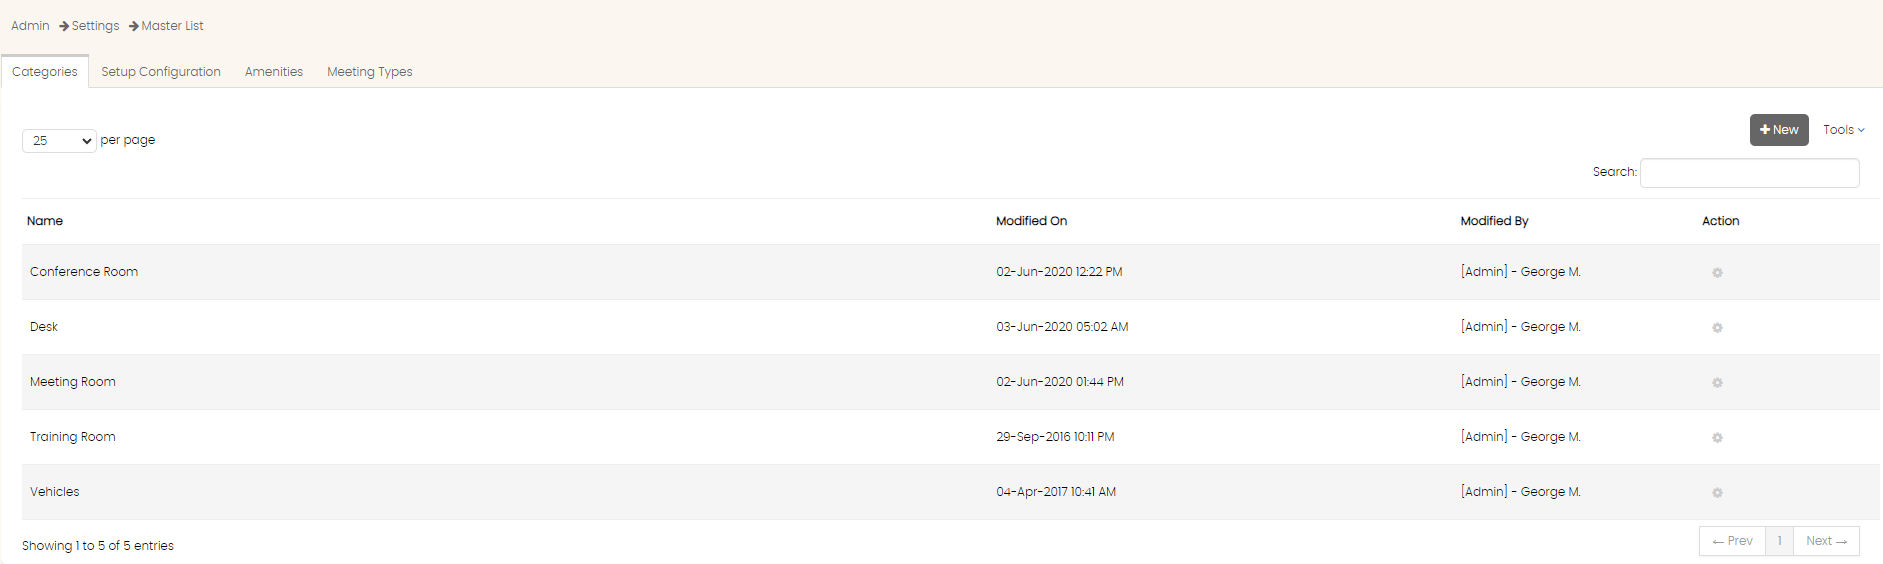Open gear actions for Desk row
The image size is (1883, 564).
(x=1717, y=328)
